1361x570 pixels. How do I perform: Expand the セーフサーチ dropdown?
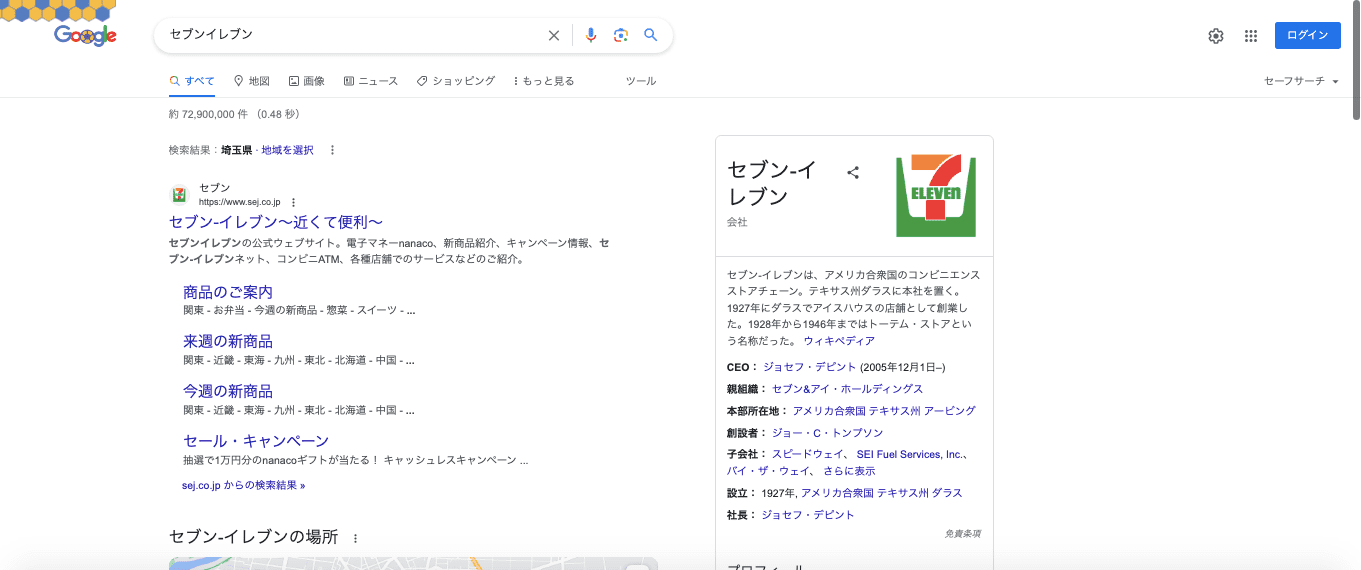click(x=1301, y=81)
